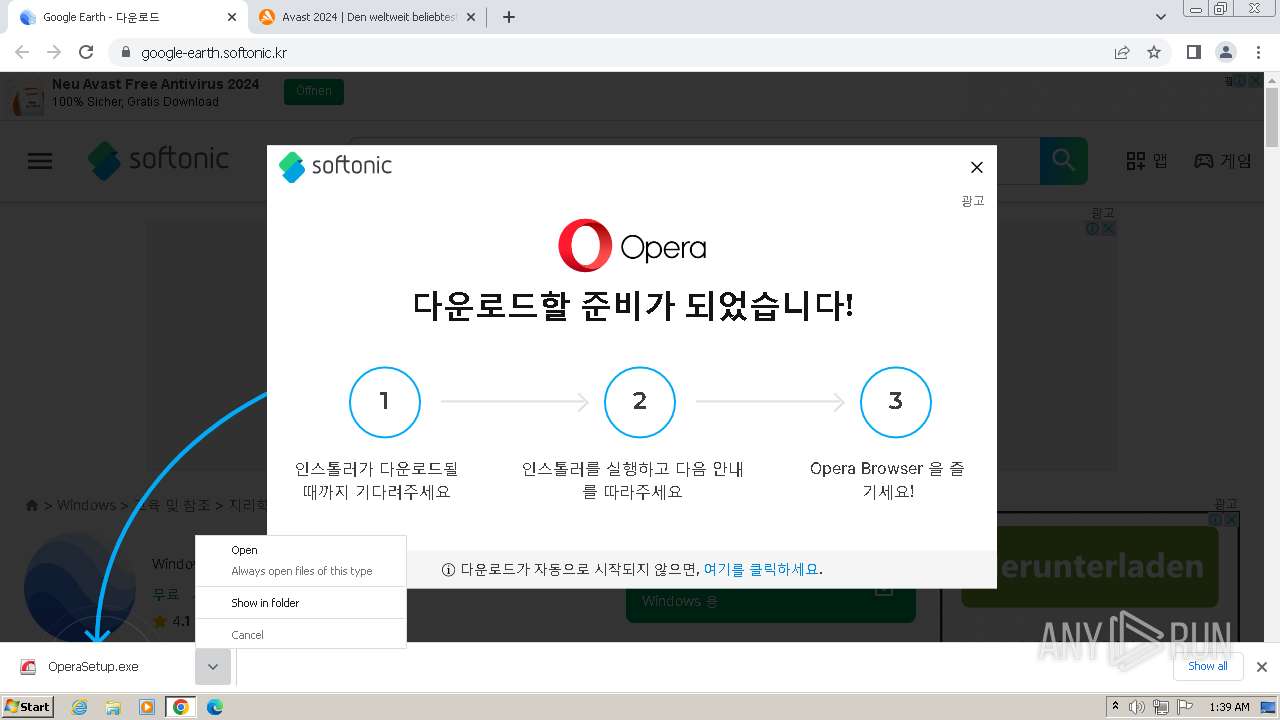Open the softonic hamburger menu
This screenshot has width=1280, height=720.
pos(40,161)
